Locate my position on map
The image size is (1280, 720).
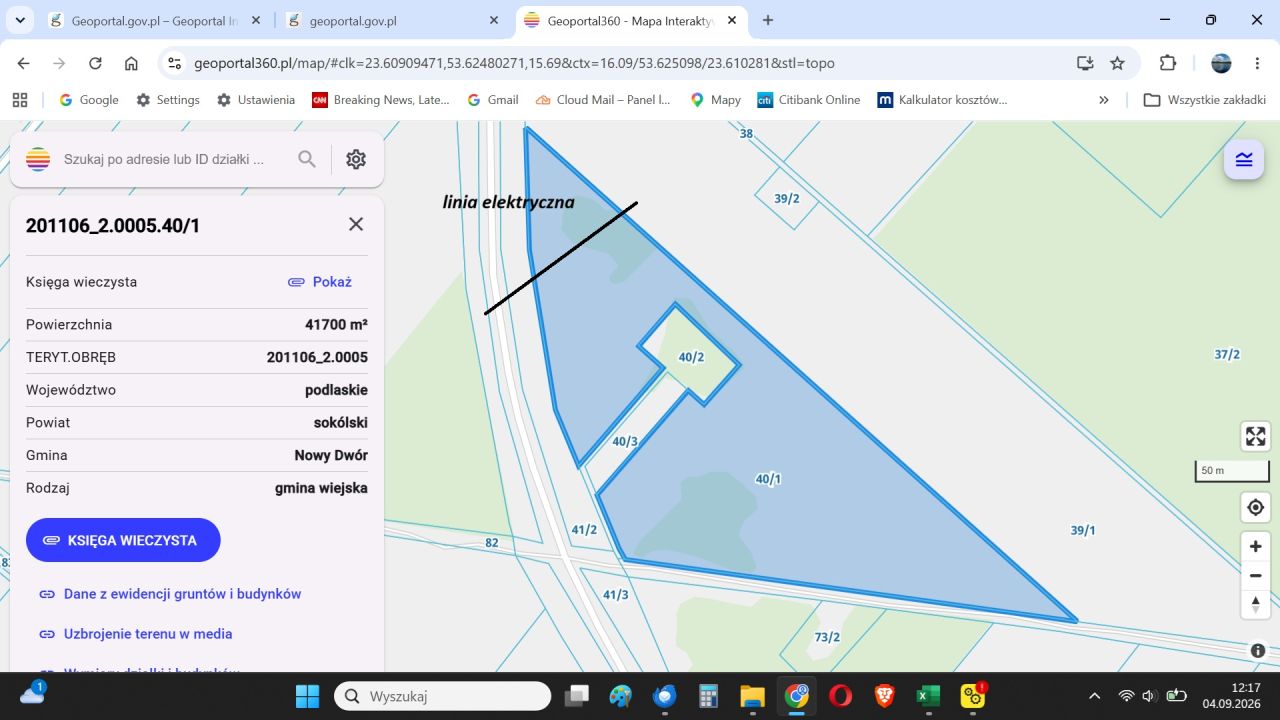1255,507
